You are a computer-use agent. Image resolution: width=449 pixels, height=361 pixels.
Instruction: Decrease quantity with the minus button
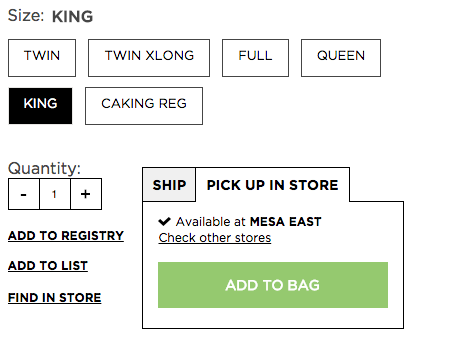pyautogui.click(x=24, y=194)
